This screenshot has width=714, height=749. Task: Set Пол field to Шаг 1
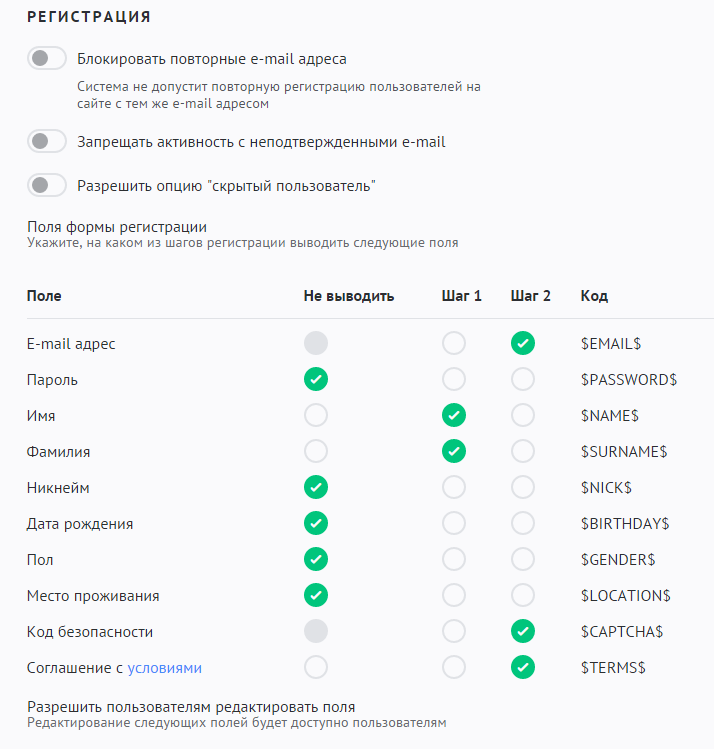[454, 560]
